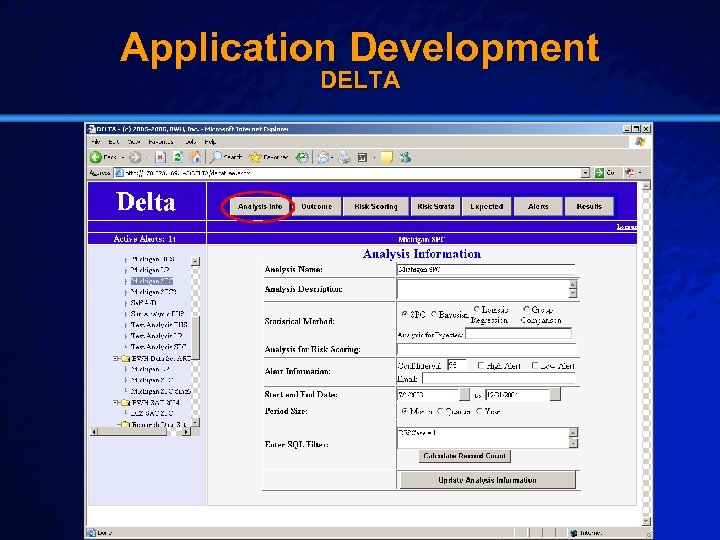Open the Forward button history dropdown arrow
Image resolution: width=720 pixels, height=540 pixels.
click(x=147, y=158)
